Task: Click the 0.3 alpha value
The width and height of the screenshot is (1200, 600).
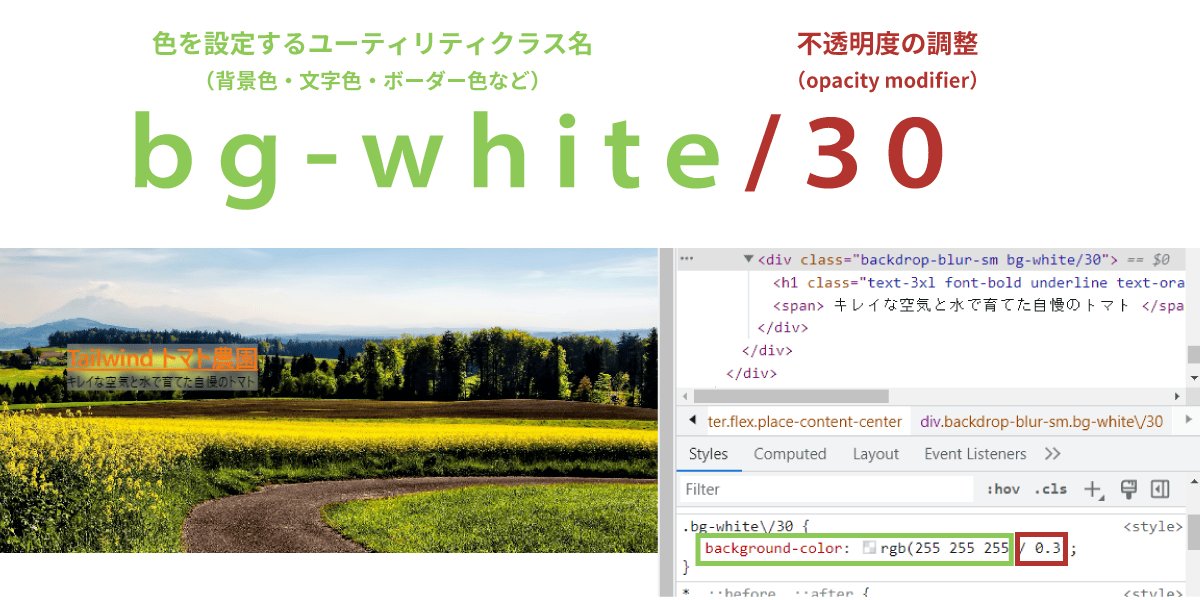Action: coord(1047,548)
